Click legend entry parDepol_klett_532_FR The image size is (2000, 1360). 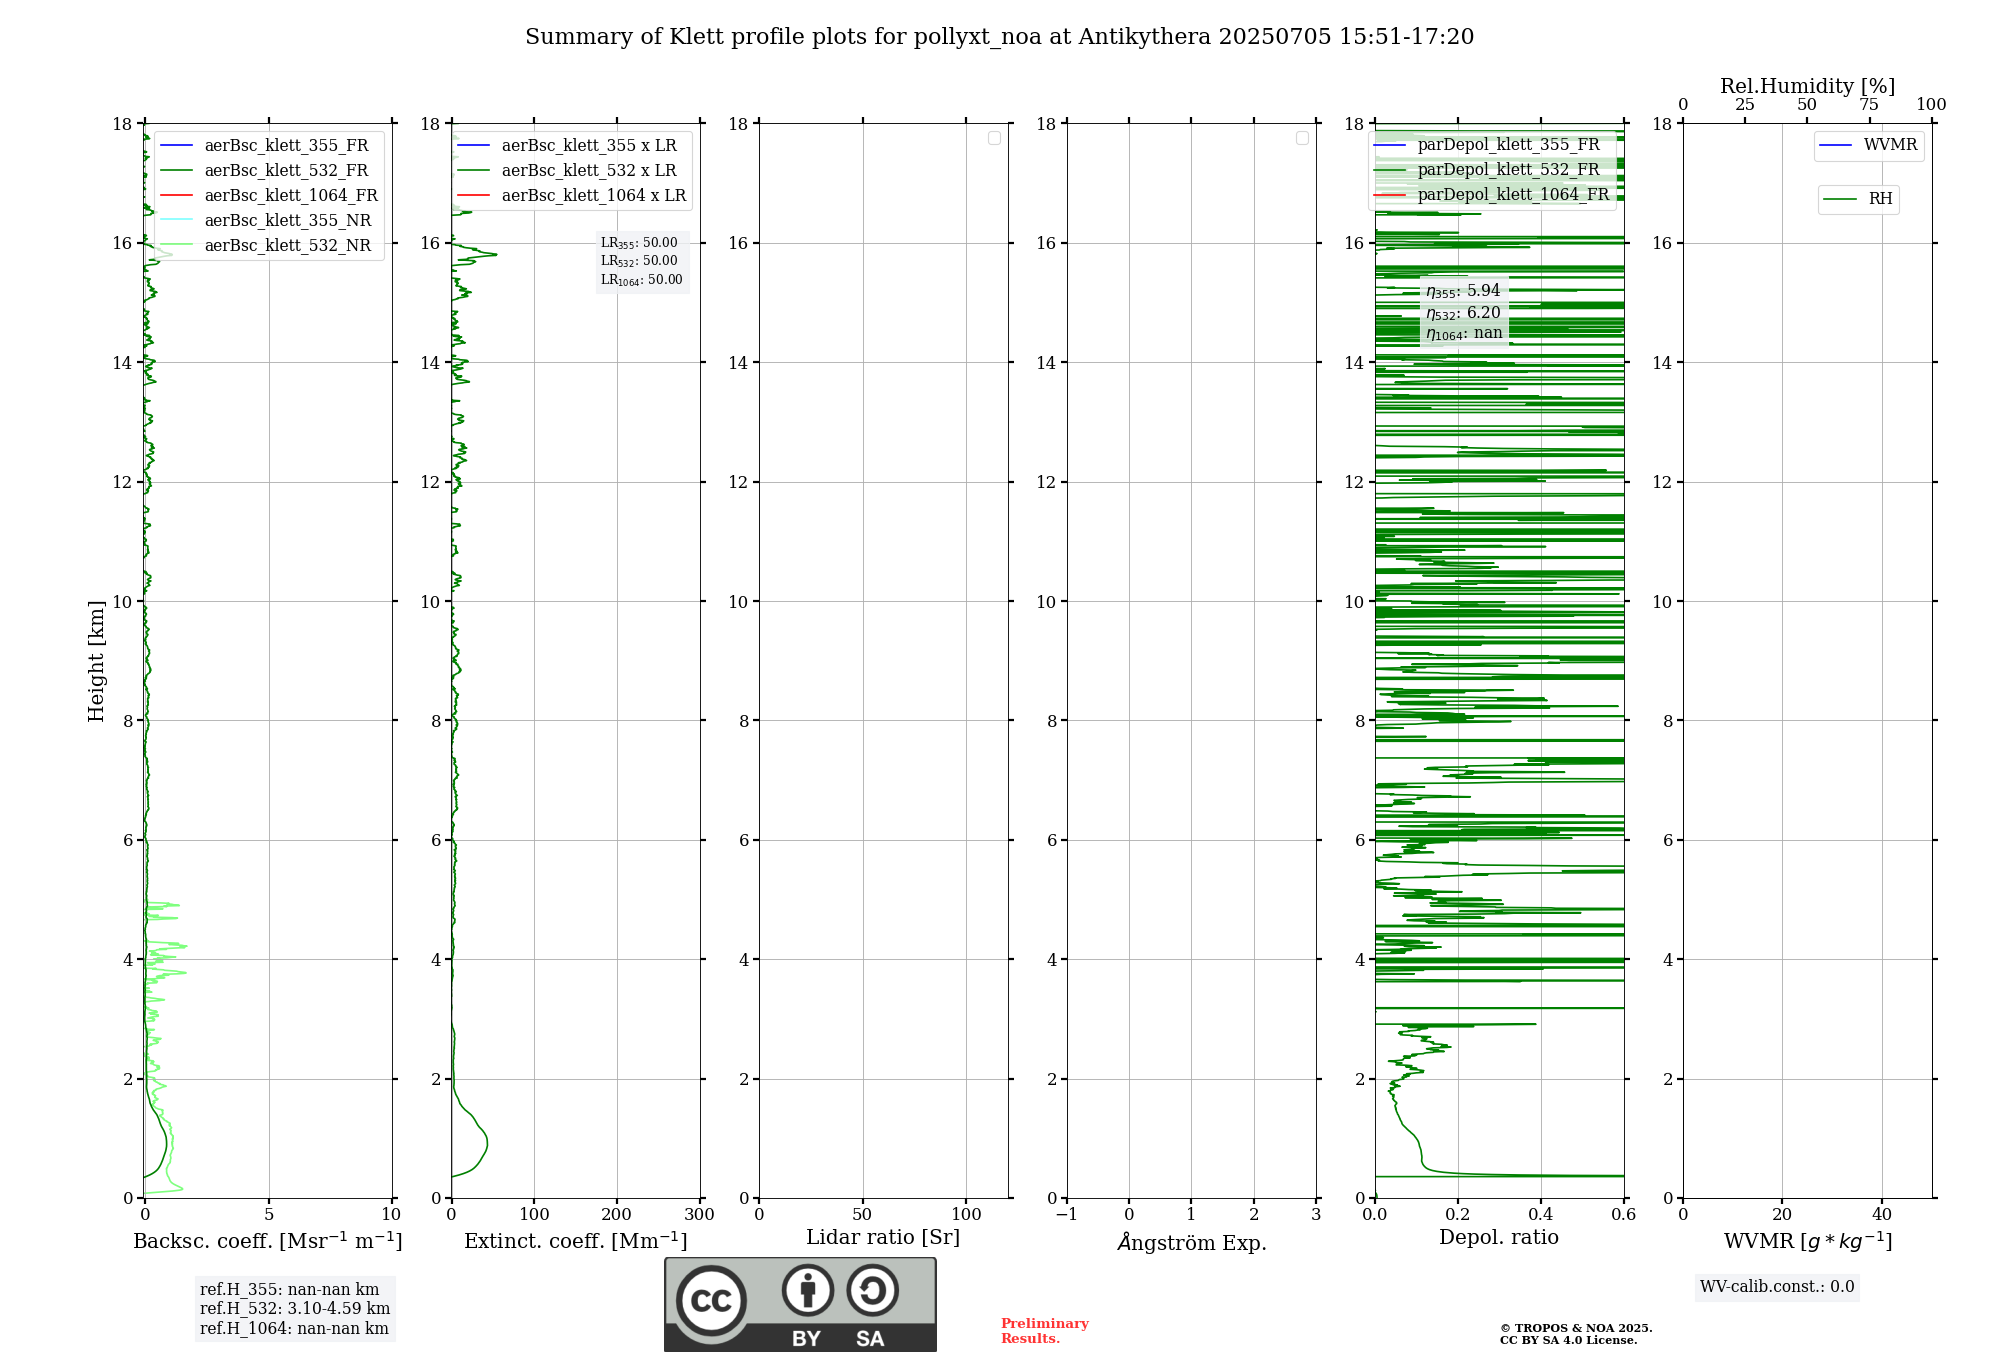pos(1487,169)
